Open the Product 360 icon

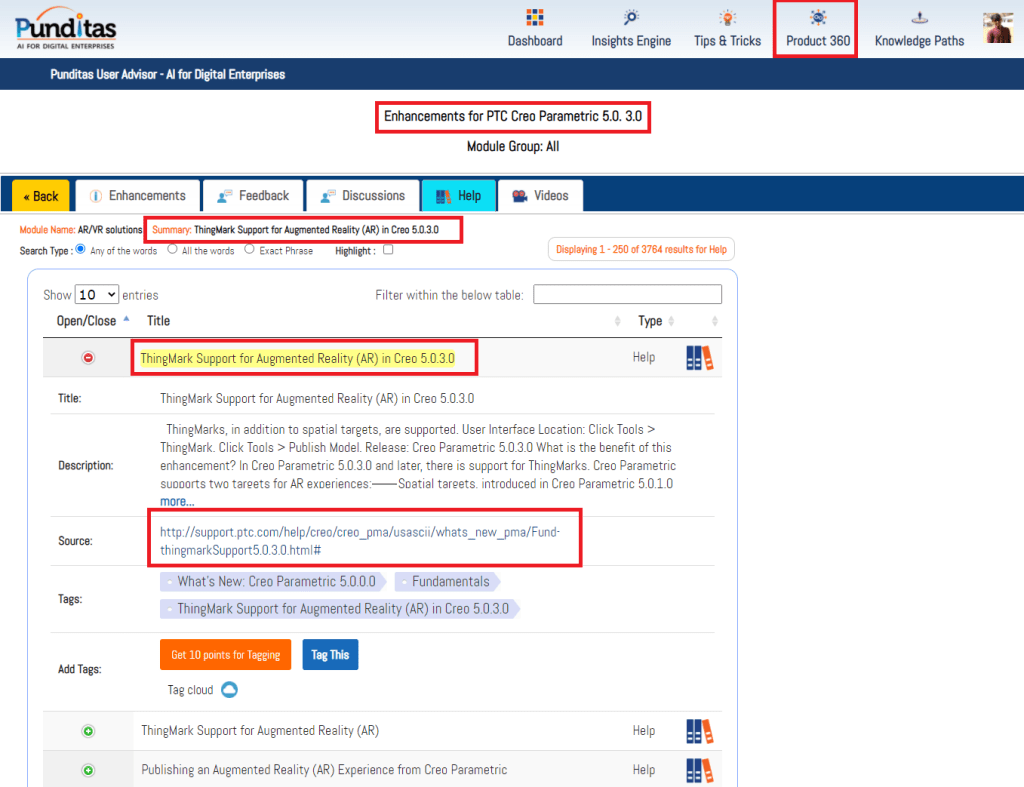pyautogui.click(x=817, y=18)
